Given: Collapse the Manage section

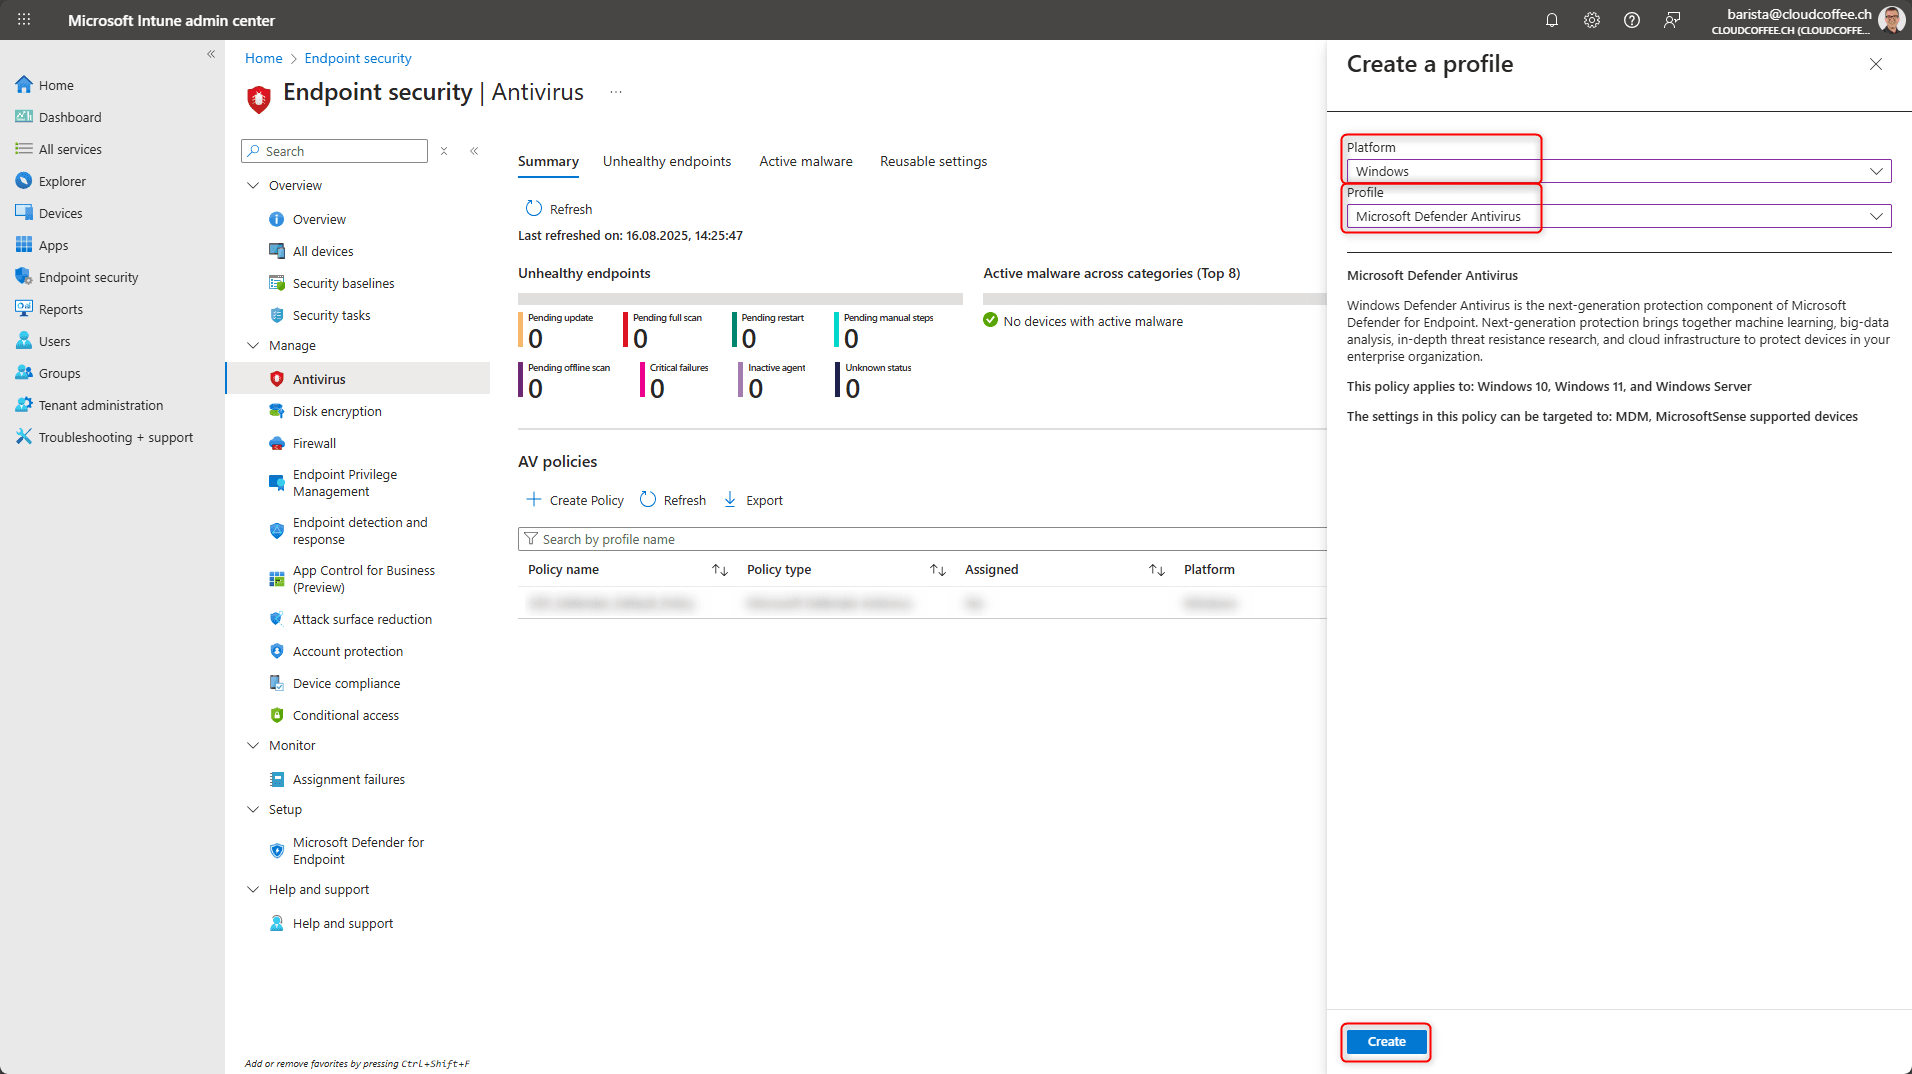Looking at the screenshot, I should pyautogui.click(x=253, y=345).
